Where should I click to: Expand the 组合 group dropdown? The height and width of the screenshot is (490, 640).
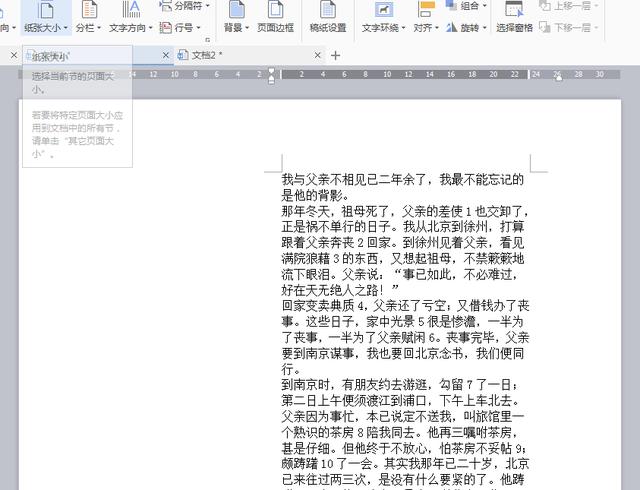tap(484, 6)
